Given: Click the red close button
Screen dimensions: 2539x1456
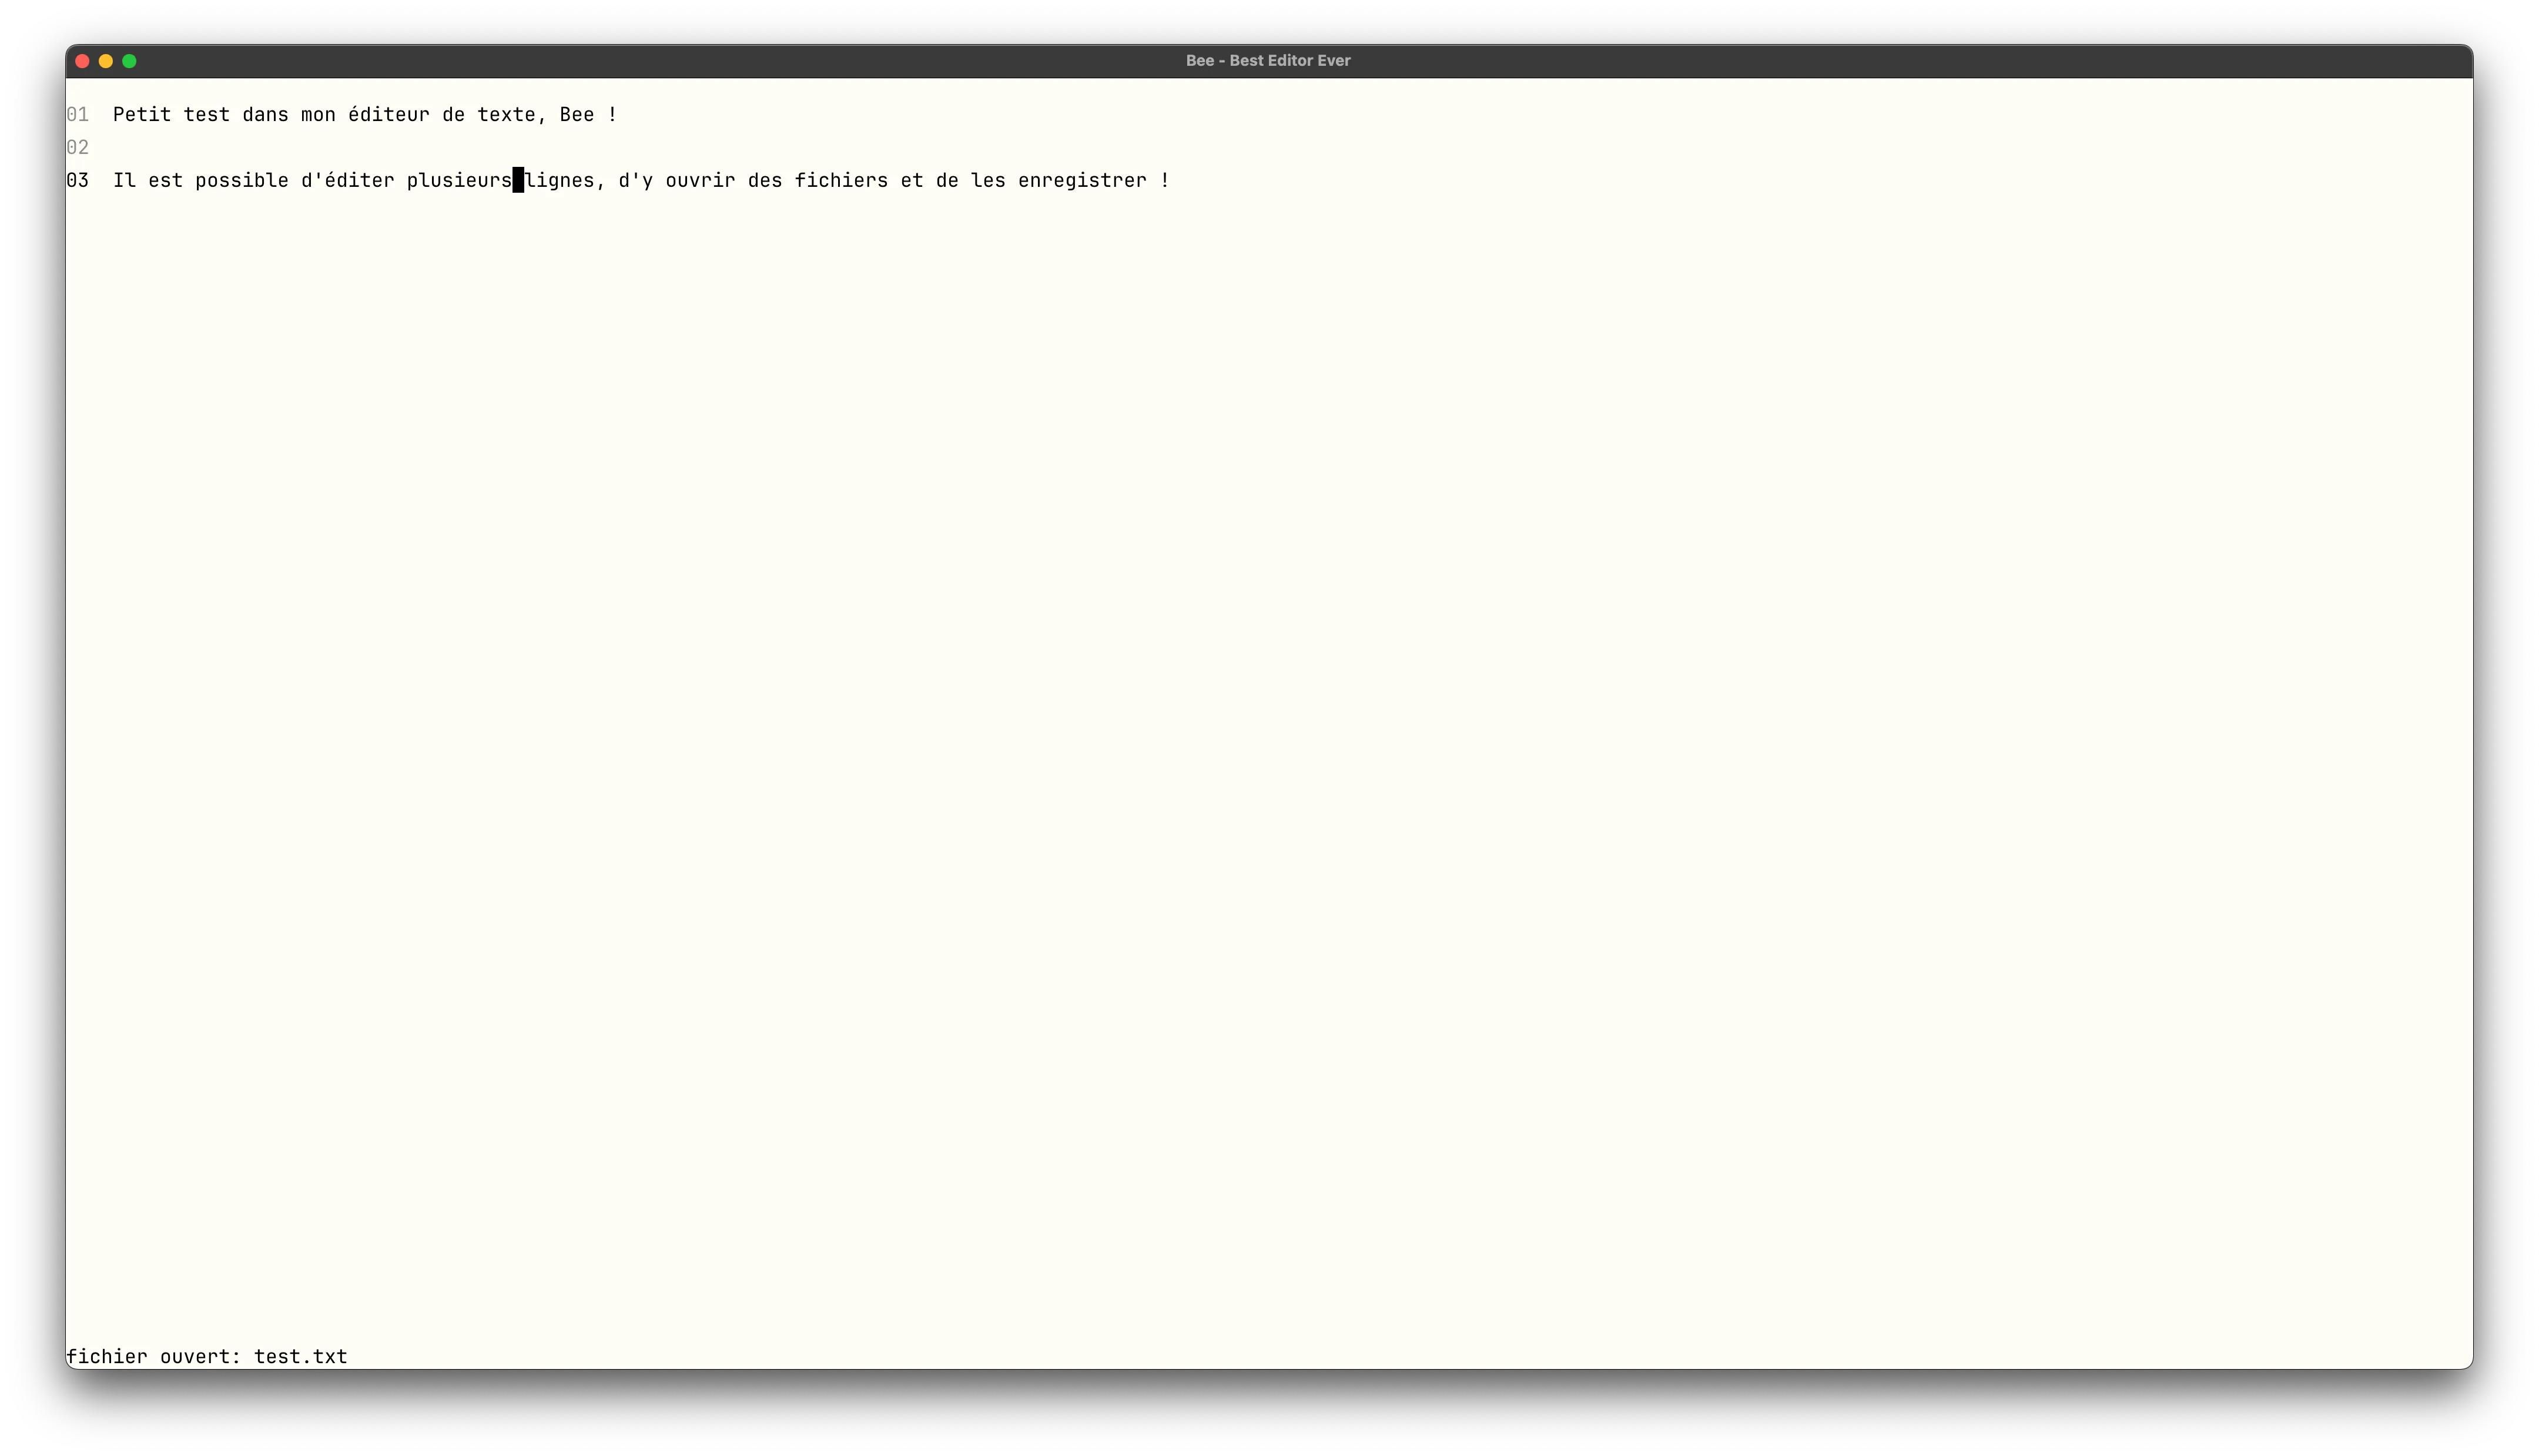Looking at the screenshot, I should click(x=82, y=61).
